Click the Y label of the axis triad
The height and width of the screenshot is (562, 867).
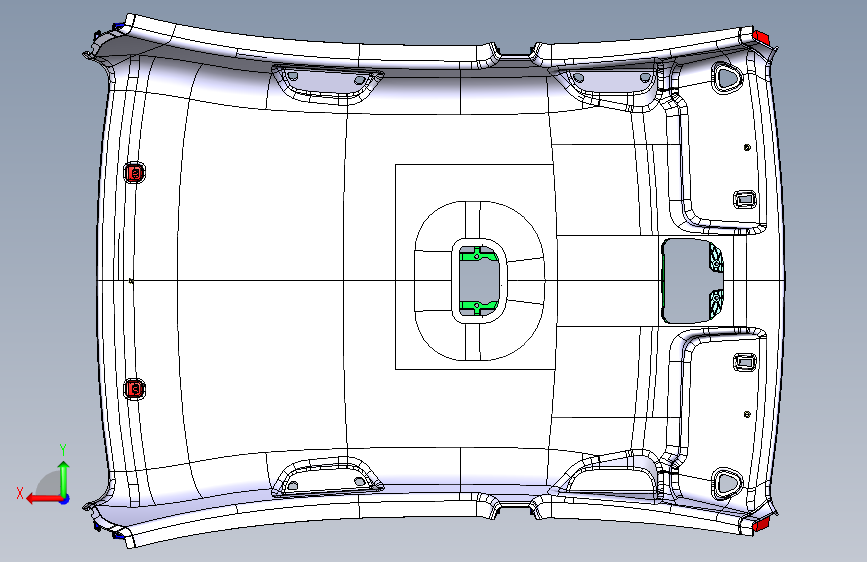click(63, 450)
